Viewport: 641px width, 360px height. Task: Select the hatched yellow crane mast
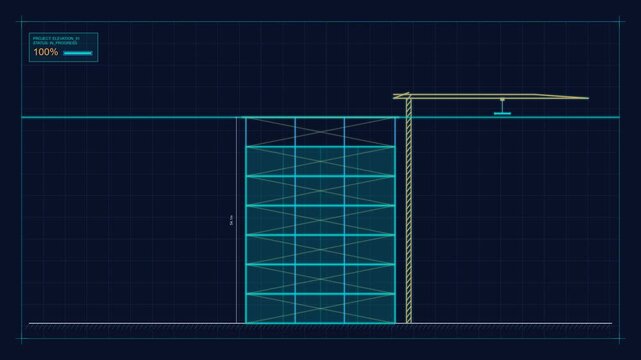(409, 210)
